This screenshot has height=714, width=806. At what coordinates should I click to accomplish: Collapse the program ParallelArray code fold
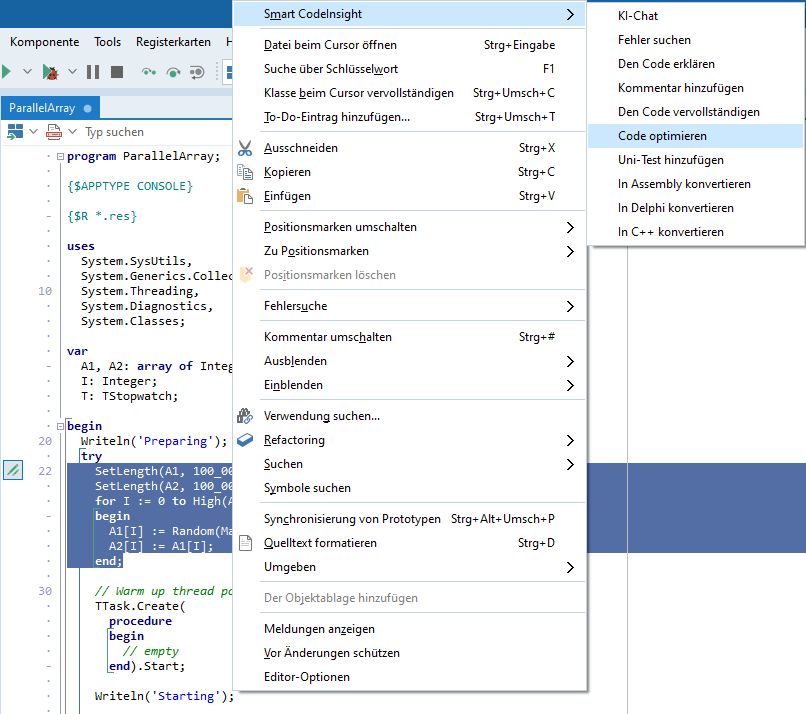tap(60, 156)
